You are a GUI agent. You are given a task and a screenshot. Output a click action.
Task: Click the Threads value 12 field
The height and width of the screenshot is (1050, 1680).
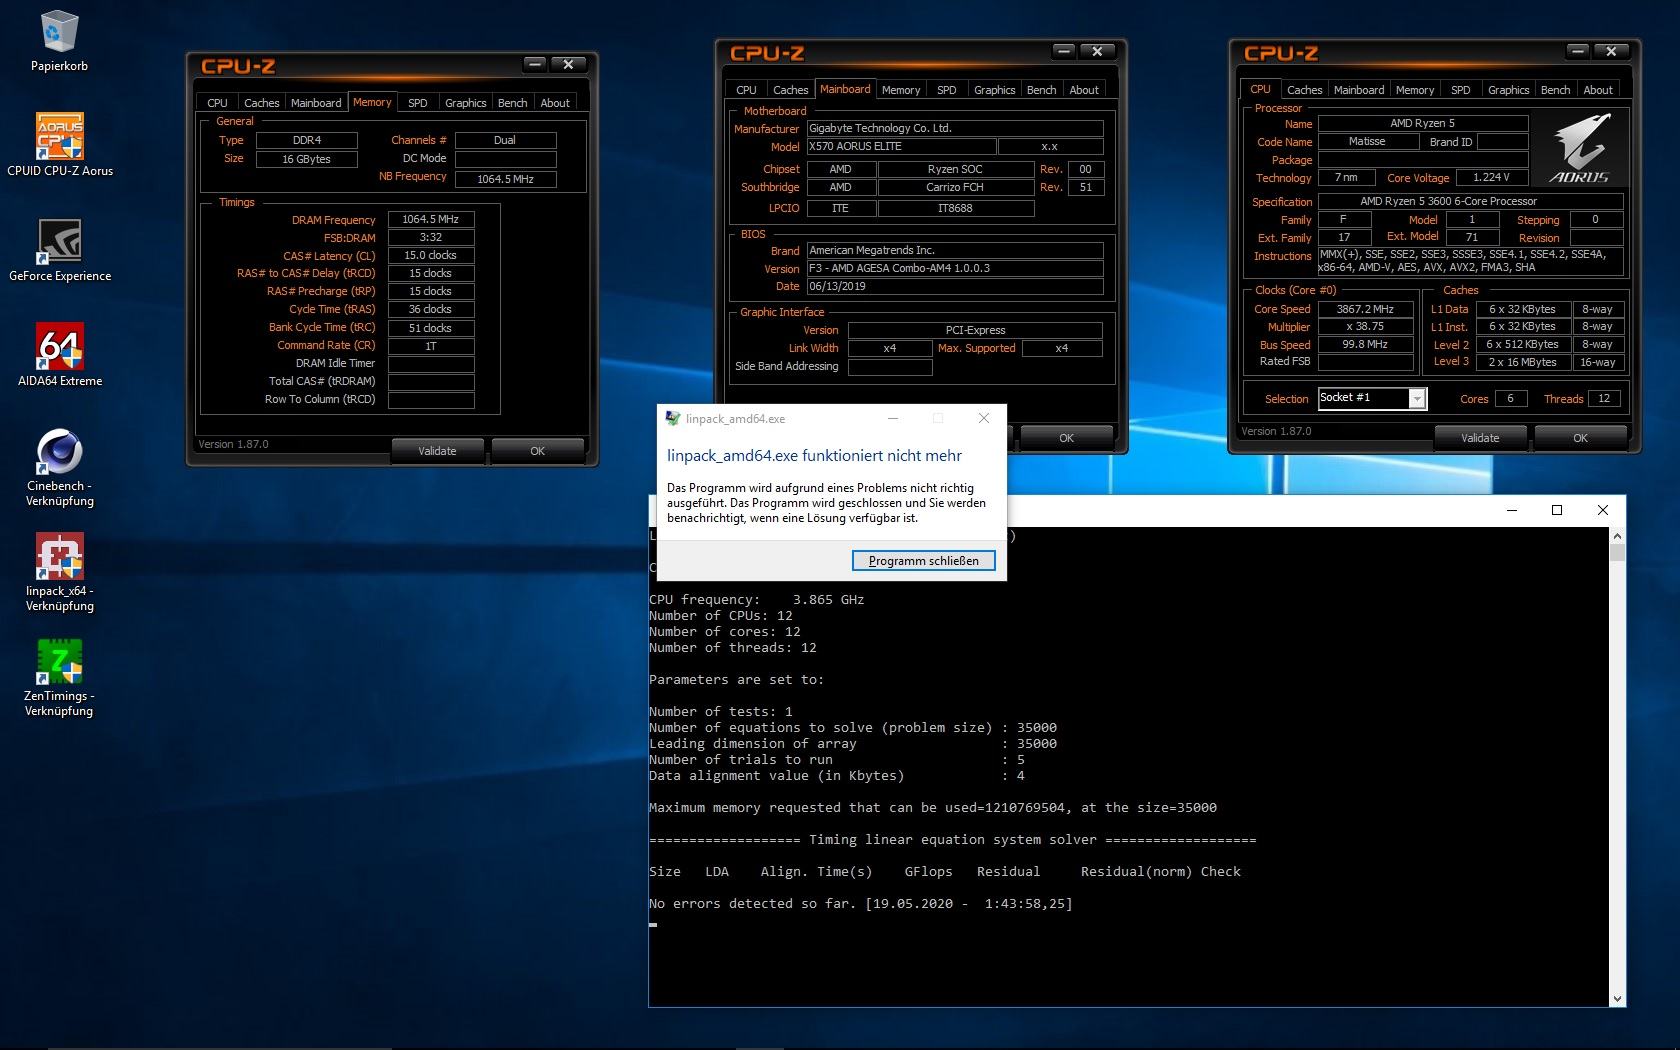pos(1604,398)
